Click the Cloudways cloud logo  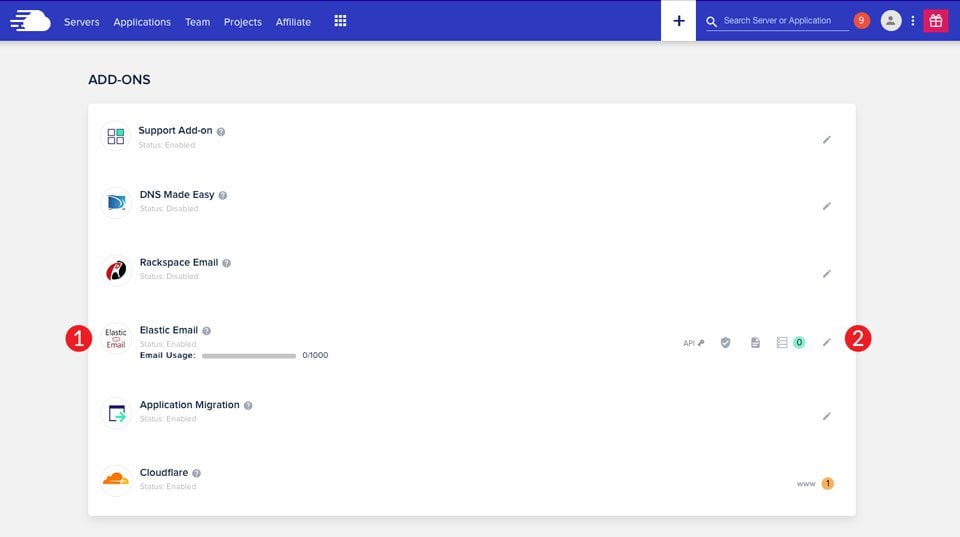(30, 21)
